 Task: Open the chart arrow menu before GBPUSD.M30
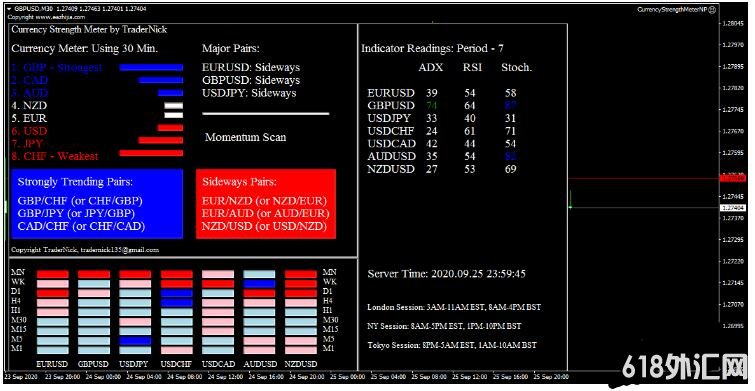click(x=9, y=9)
